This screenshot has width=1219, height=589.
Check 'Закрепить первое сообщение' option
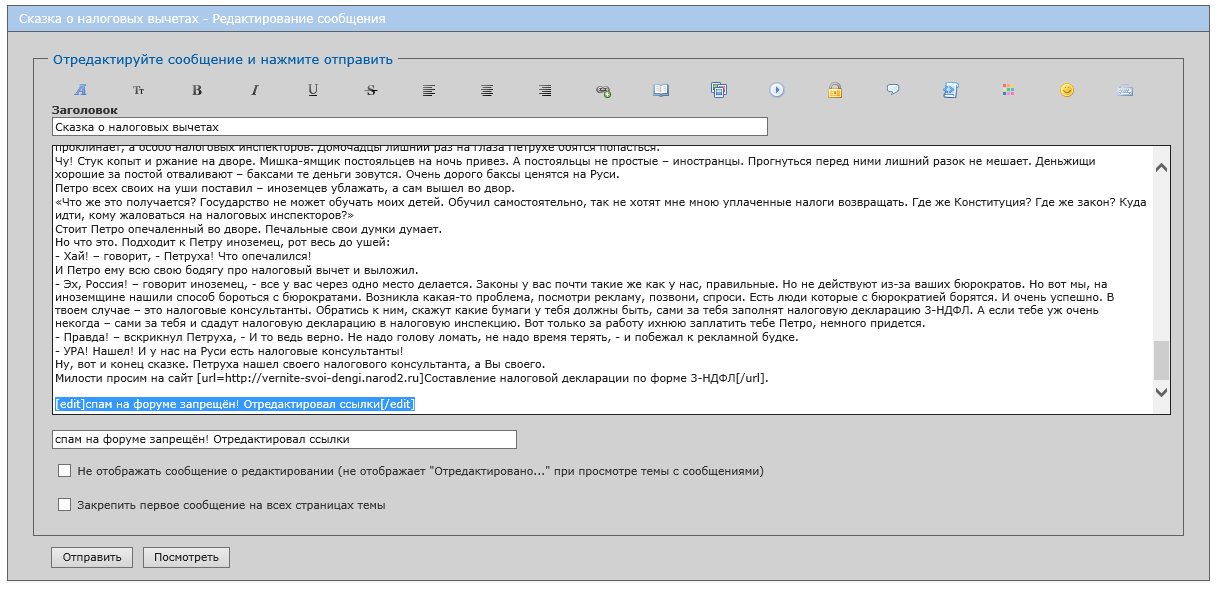pyautogui.click(x=65, y=505)
